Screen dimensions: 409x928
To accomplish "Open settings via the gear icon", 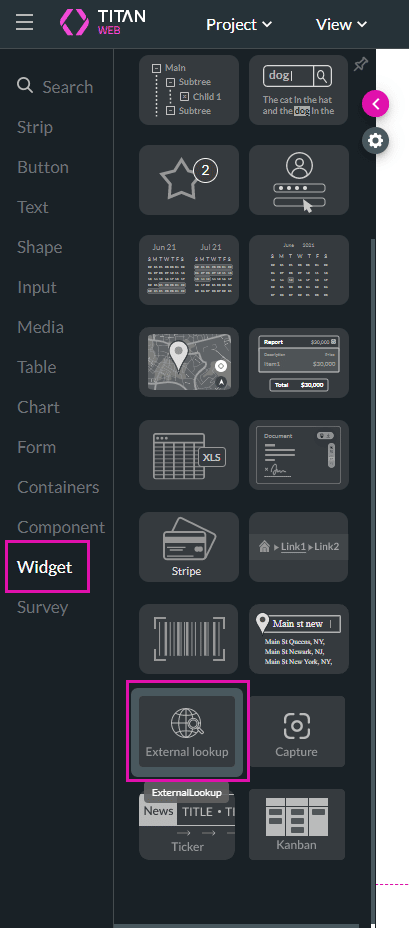I will pos(375,141).
